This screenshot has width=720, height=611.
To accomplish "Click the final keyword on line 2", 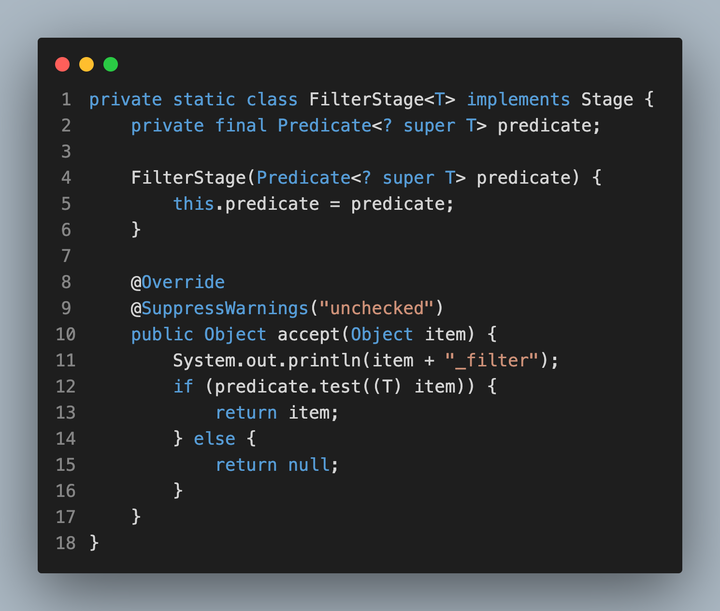I will click(x=241, y=125).
